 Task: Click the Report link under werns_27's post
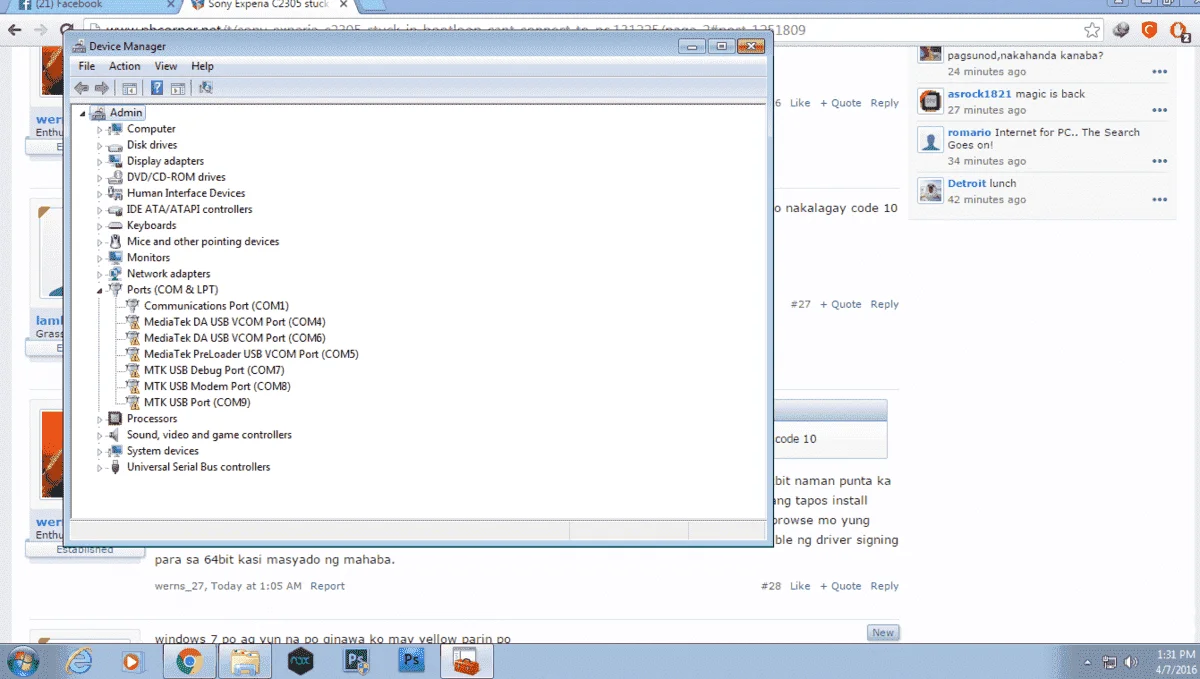pos(327,586)
